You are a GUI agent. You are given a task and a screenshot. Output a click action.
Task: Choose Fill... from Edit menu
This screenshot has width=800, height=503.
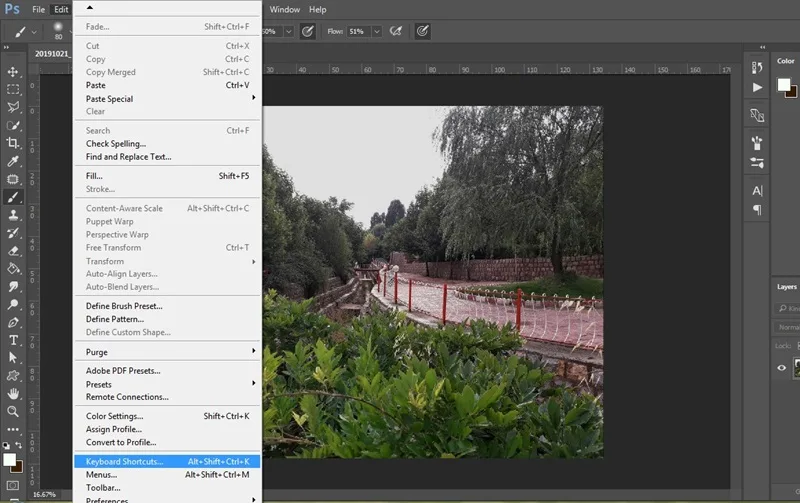pyautogui.click(x=167, y=175)
